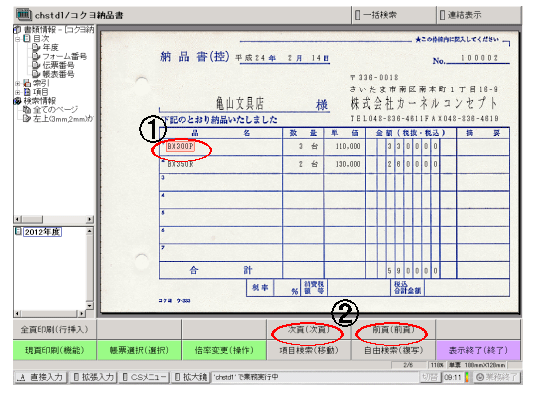Image resolution: width=537 pixels, height=393 pixels.
Task: Select the 年度 index icon in tree
Action: pos(36,47)
